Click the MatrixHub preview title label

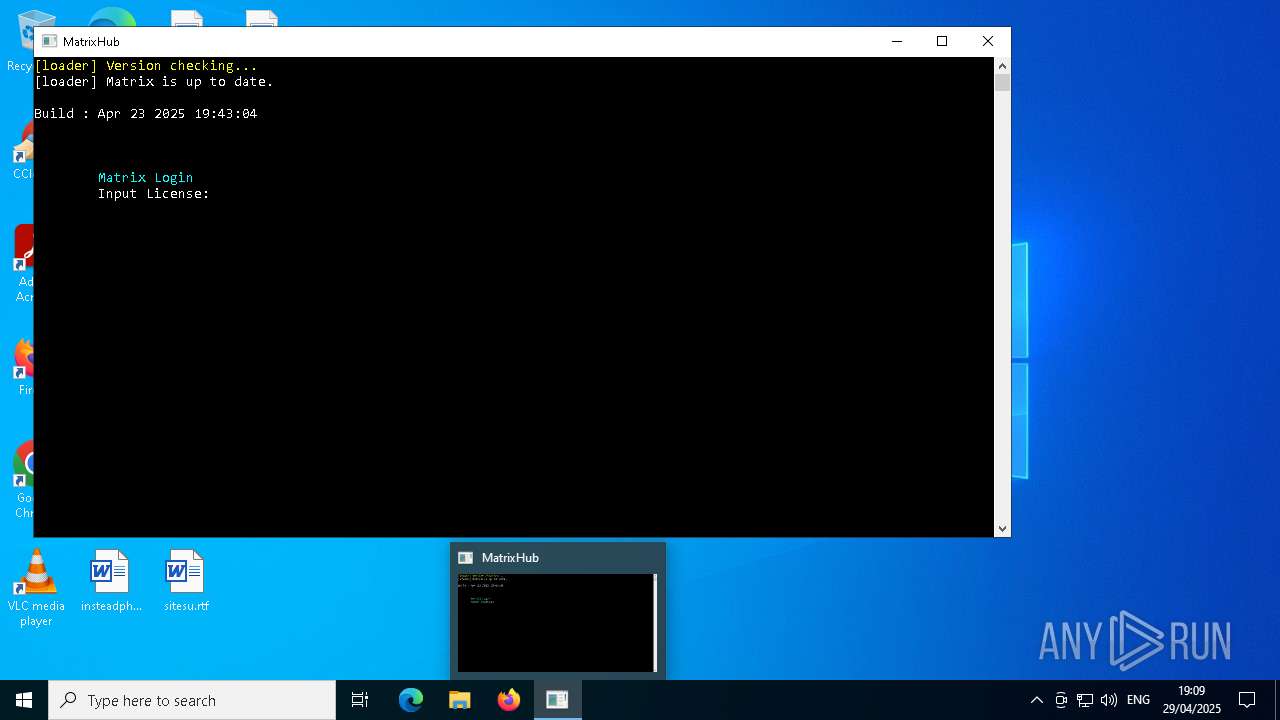(510, 557)
